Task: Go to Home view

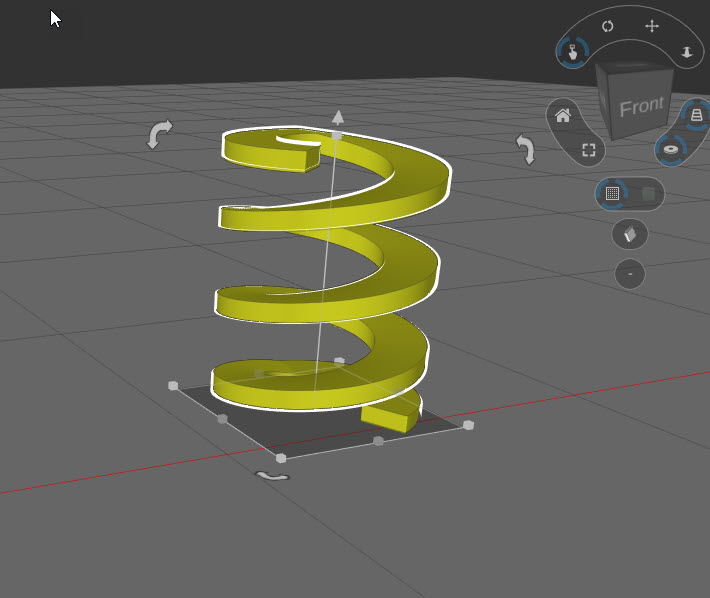Action: pos(563,116)
